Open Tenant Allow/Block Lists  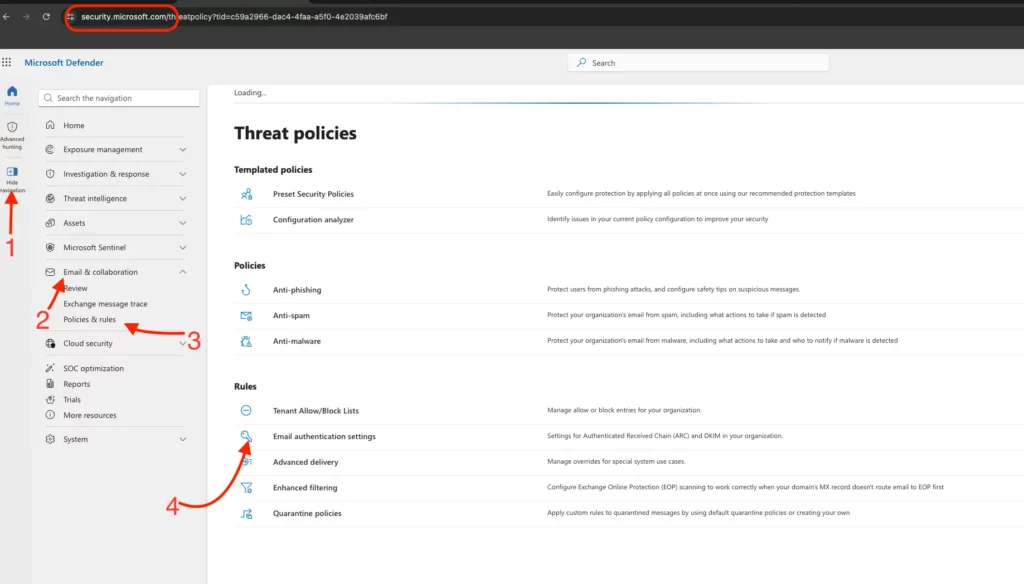click(x=315, y=410)
